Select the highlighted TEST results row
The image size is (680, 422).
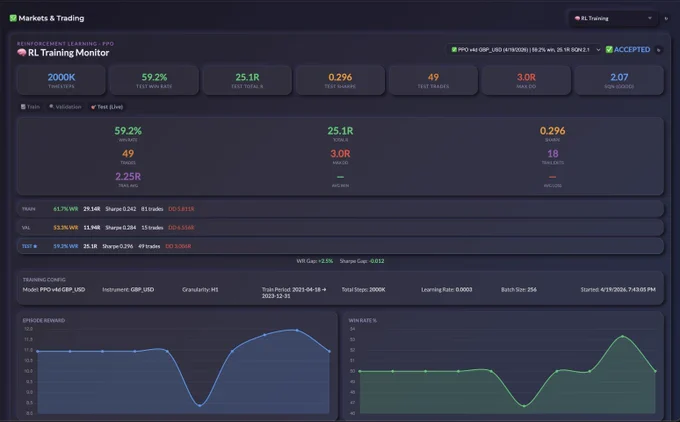coord(340,246)
